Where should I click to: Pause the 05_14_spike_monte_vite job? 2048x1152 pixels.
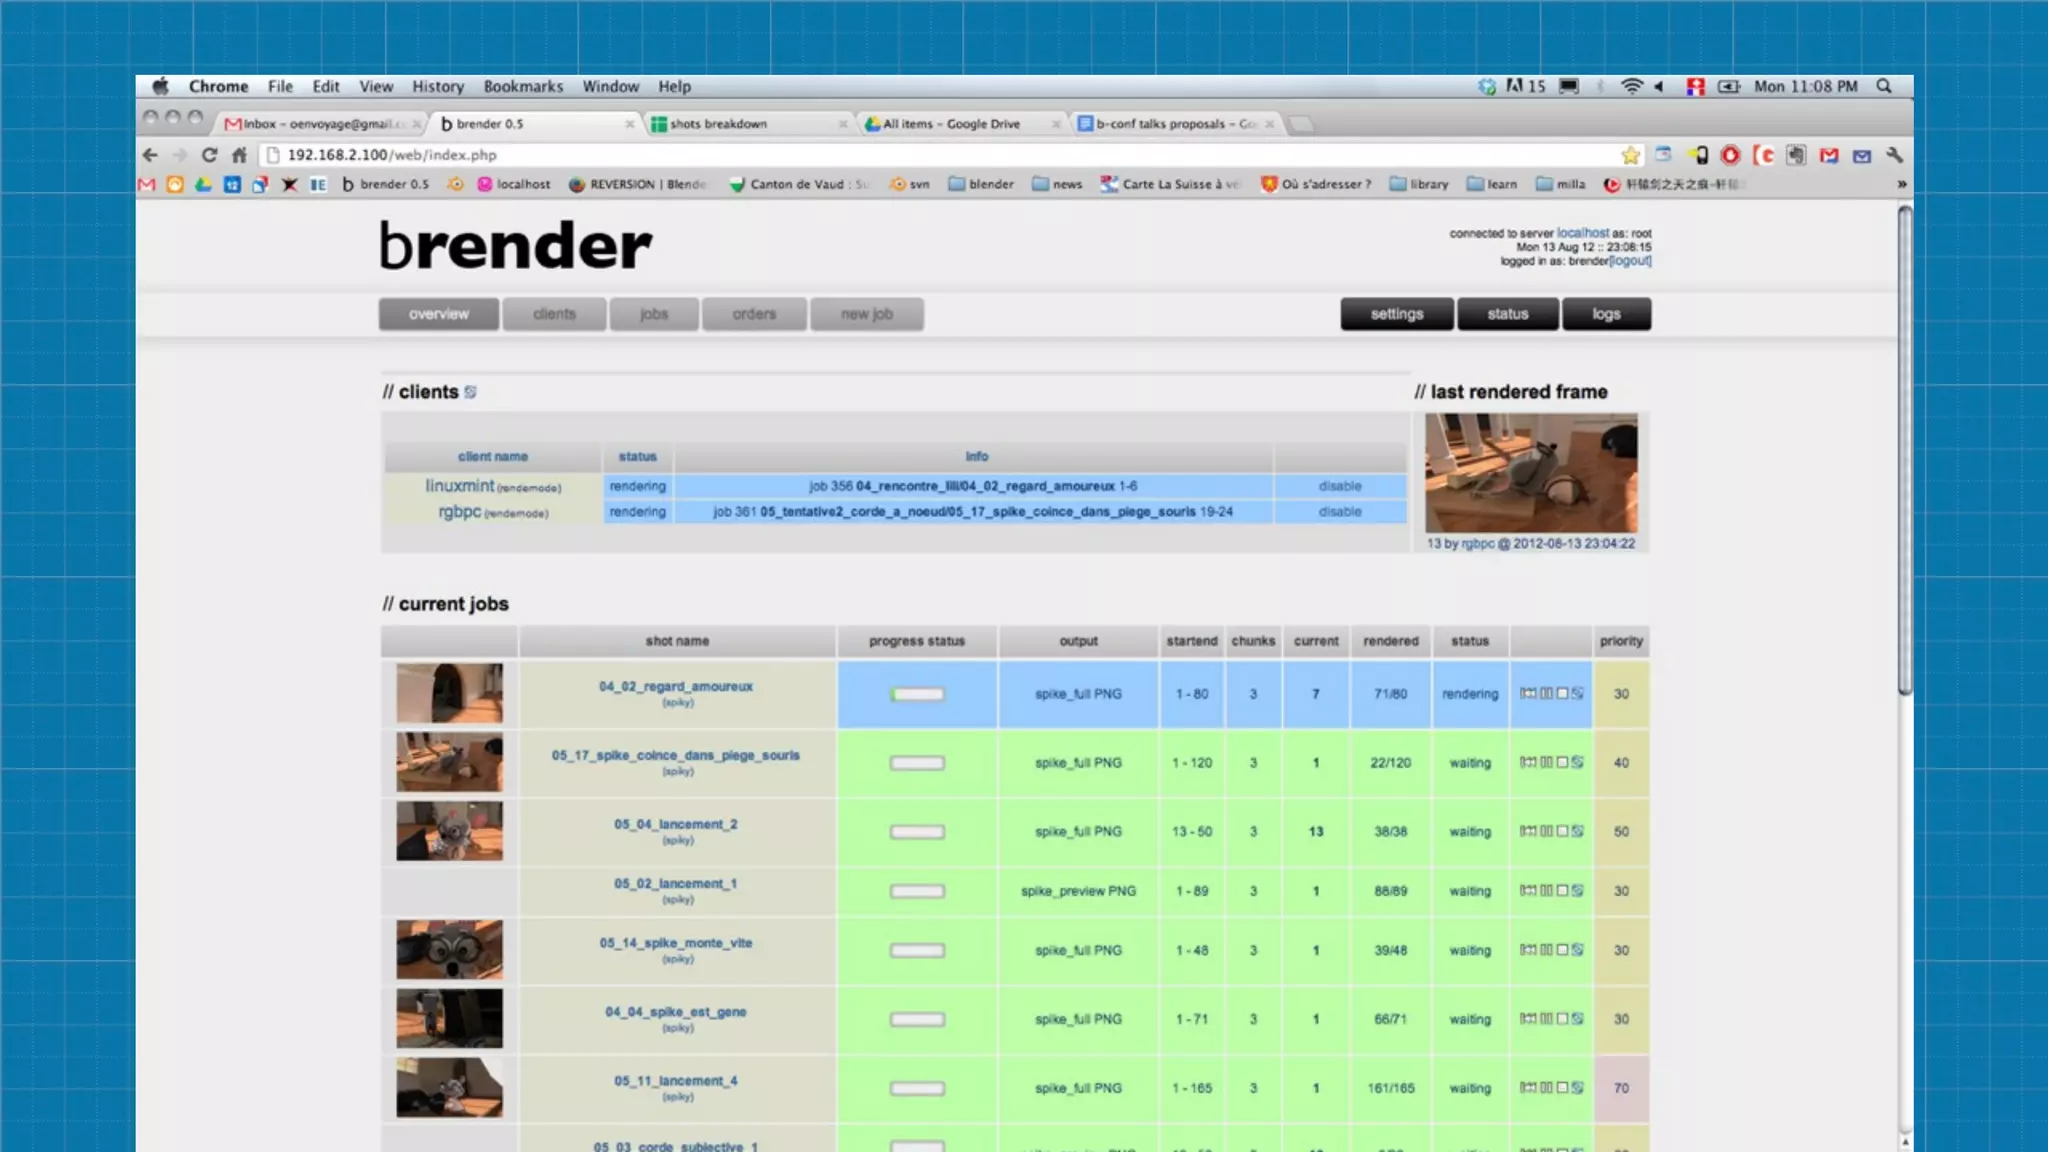pos(1546,950)
